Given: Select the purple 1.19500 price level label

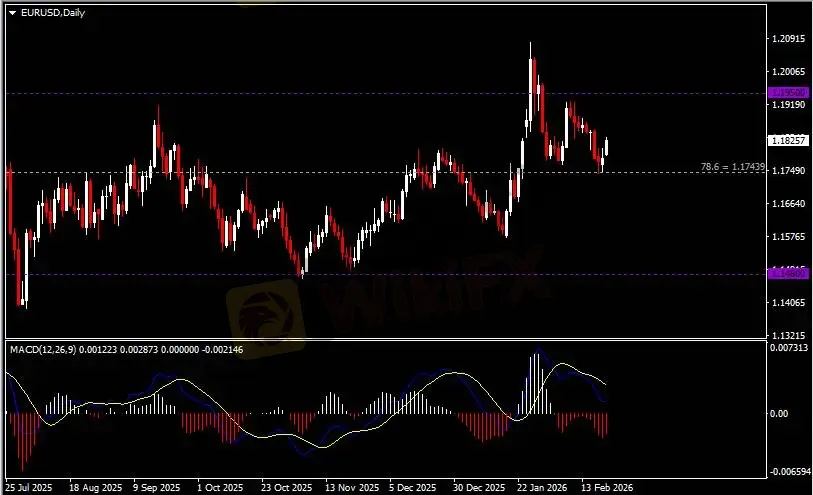Looking at the screenshot, I should coord(788,93).
